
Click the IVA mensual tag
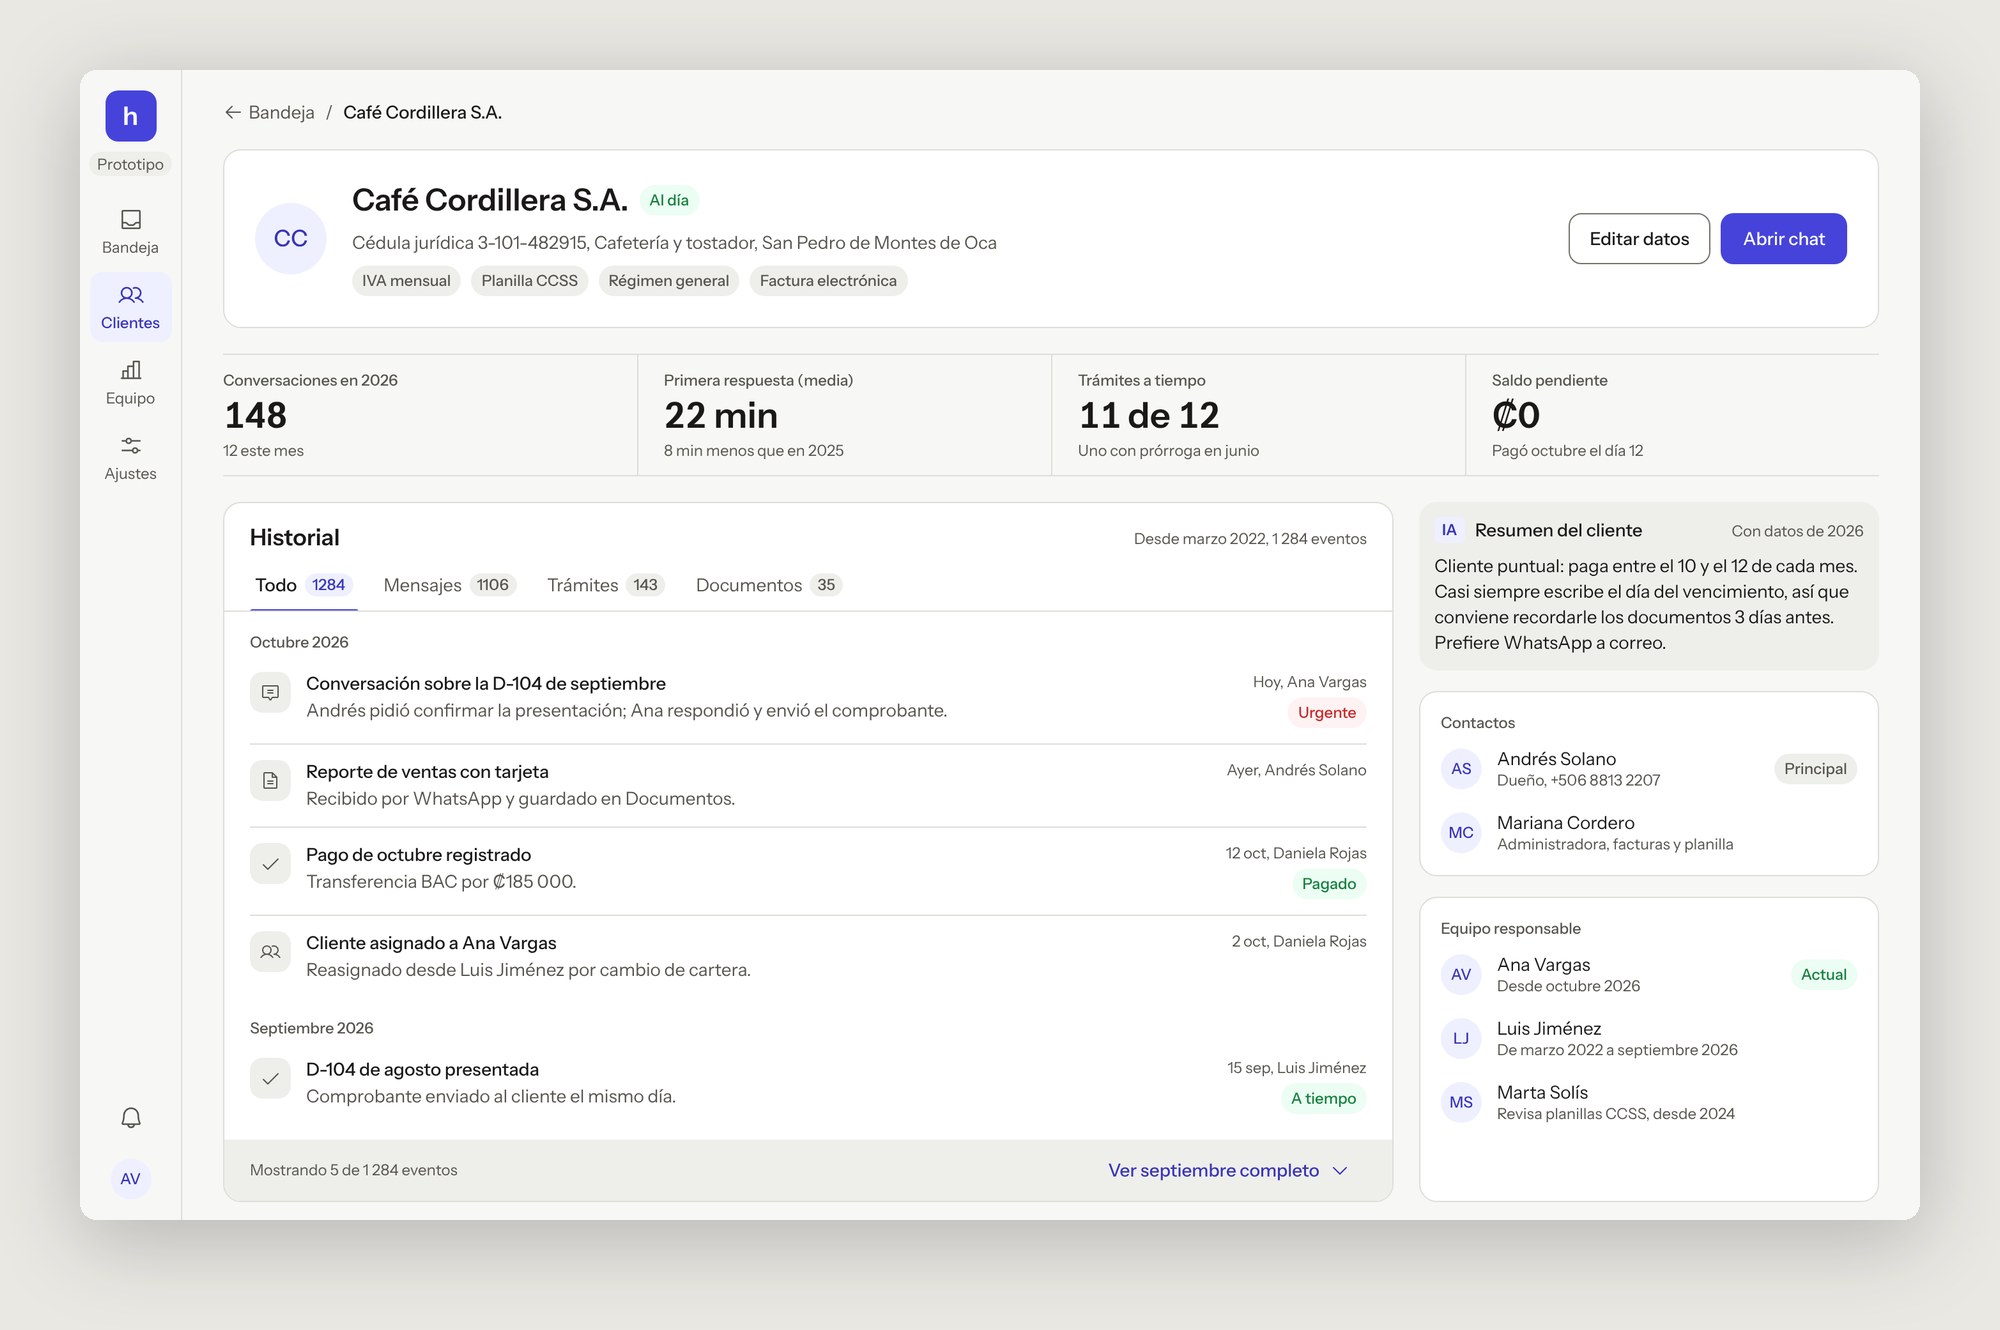[x=406, y=281]
